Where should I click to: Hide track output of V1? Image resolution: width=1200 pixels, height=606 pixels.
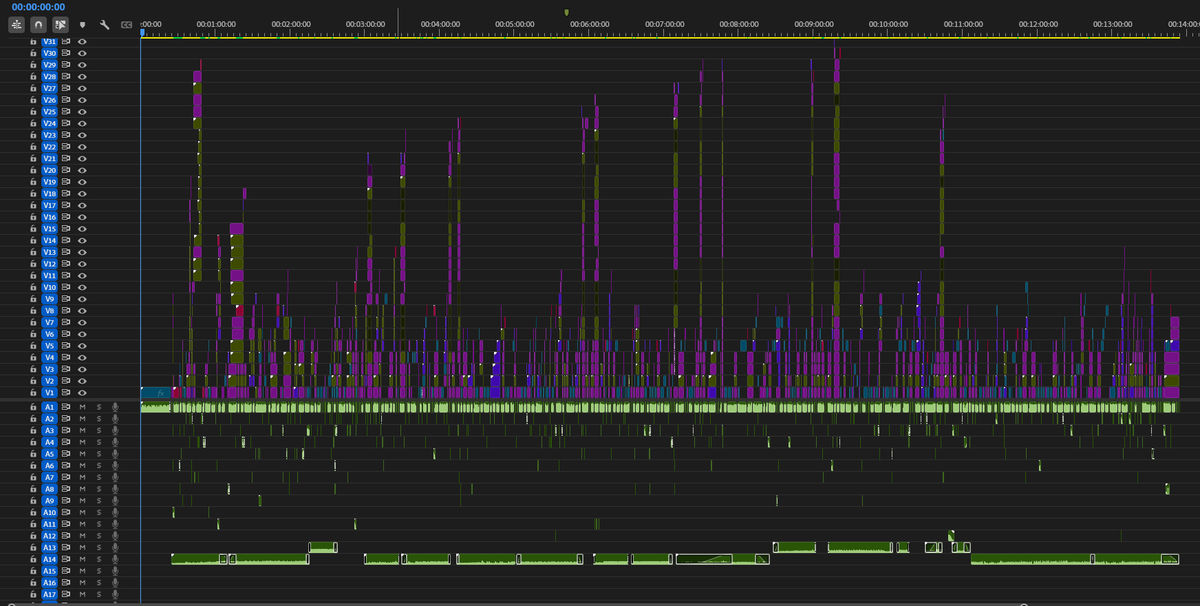83,393
